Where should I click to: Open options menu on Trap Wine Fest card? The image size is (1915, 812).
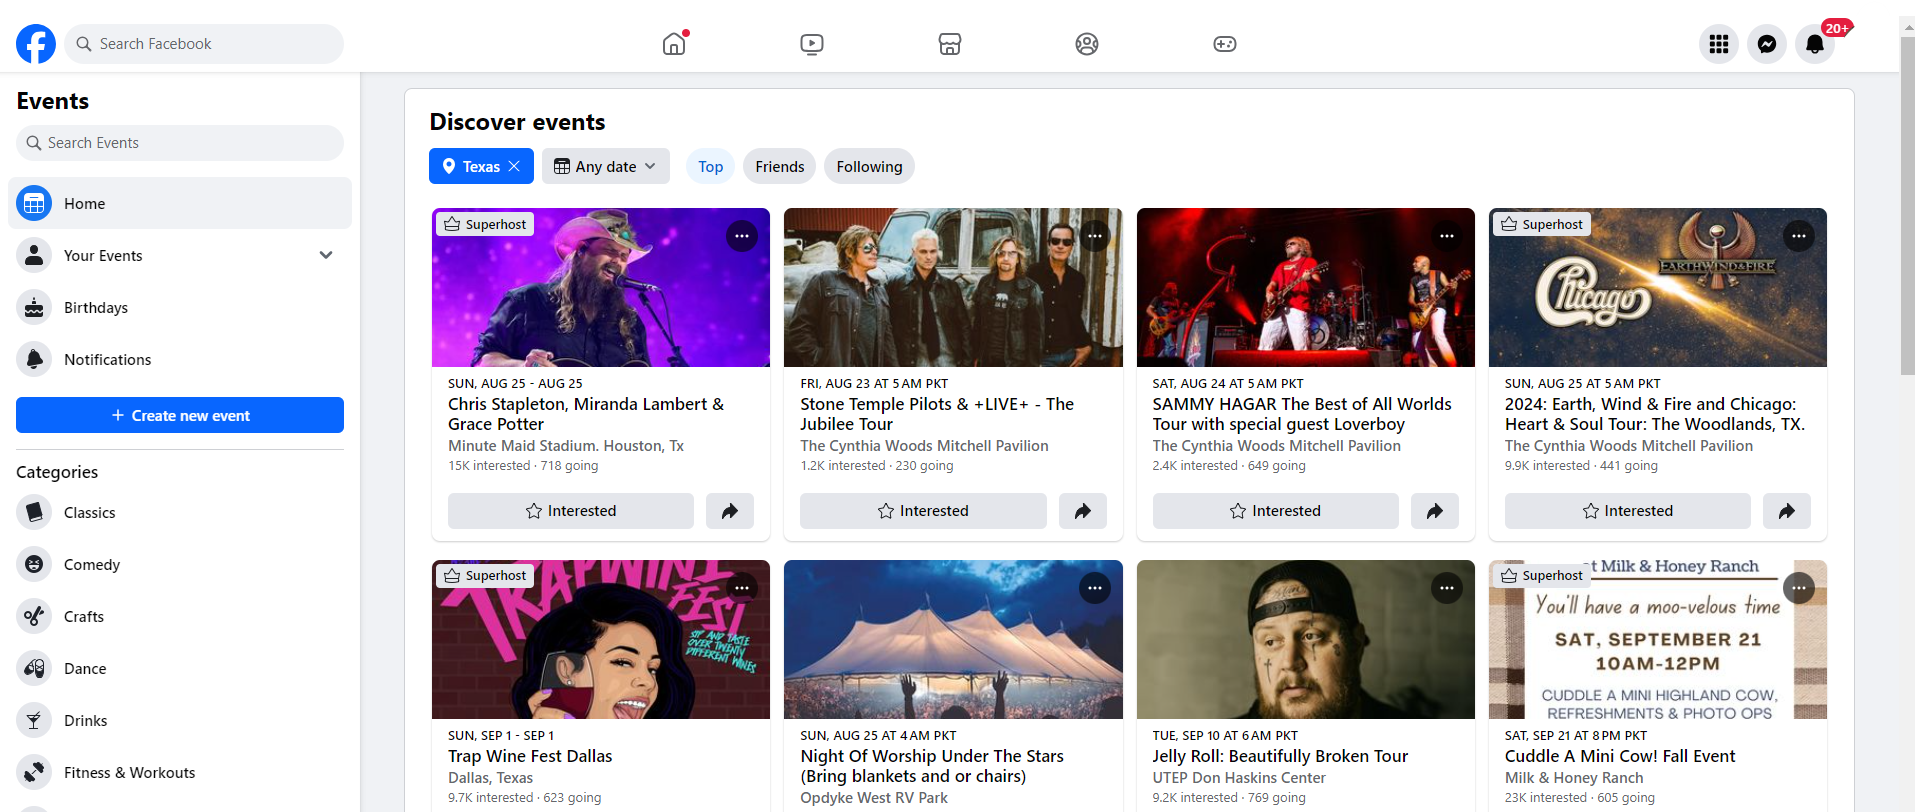tap(742, 588)
